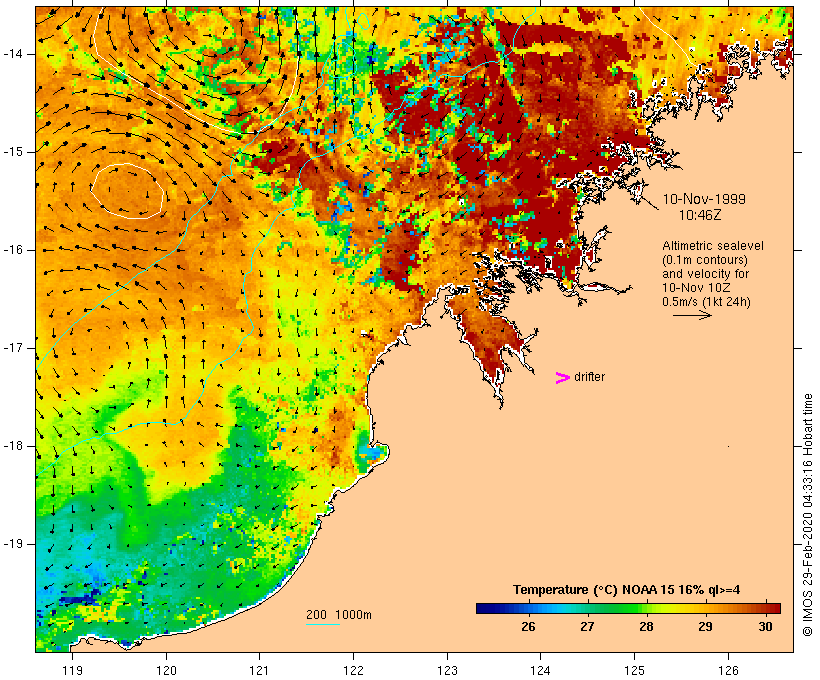Click the 0.5m/s velocity scale arrow
Screen dimensions: 820x680
click(x=692, y=315)
